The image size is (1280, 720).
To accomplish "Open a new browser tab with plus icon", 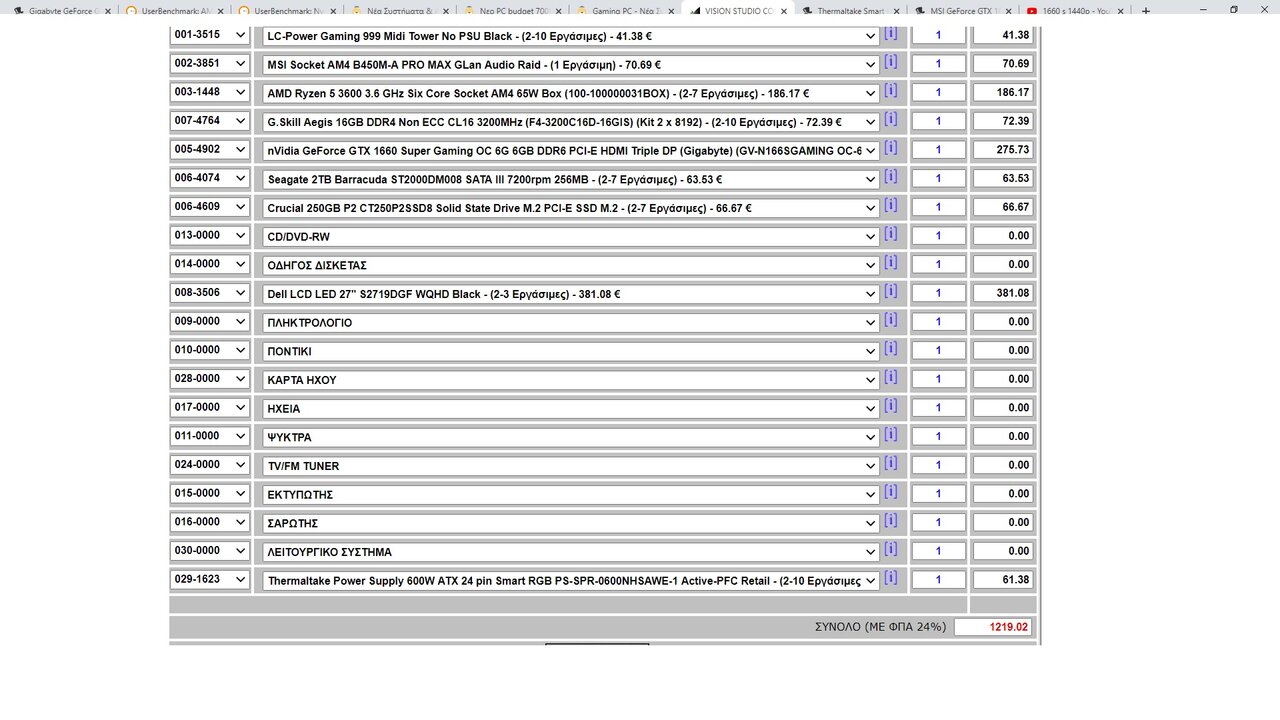I will click(x=1145, y=10).
